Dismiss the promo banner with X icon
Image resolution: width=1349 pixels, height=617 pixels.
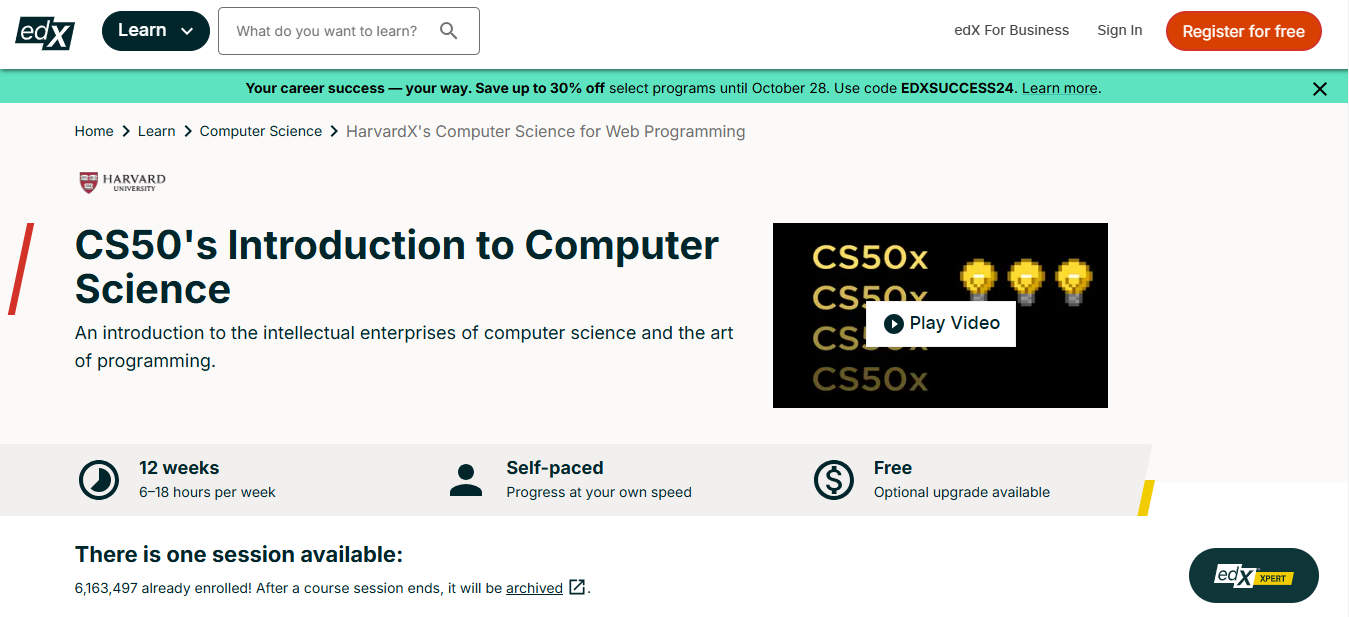(x=1320, y=89)
